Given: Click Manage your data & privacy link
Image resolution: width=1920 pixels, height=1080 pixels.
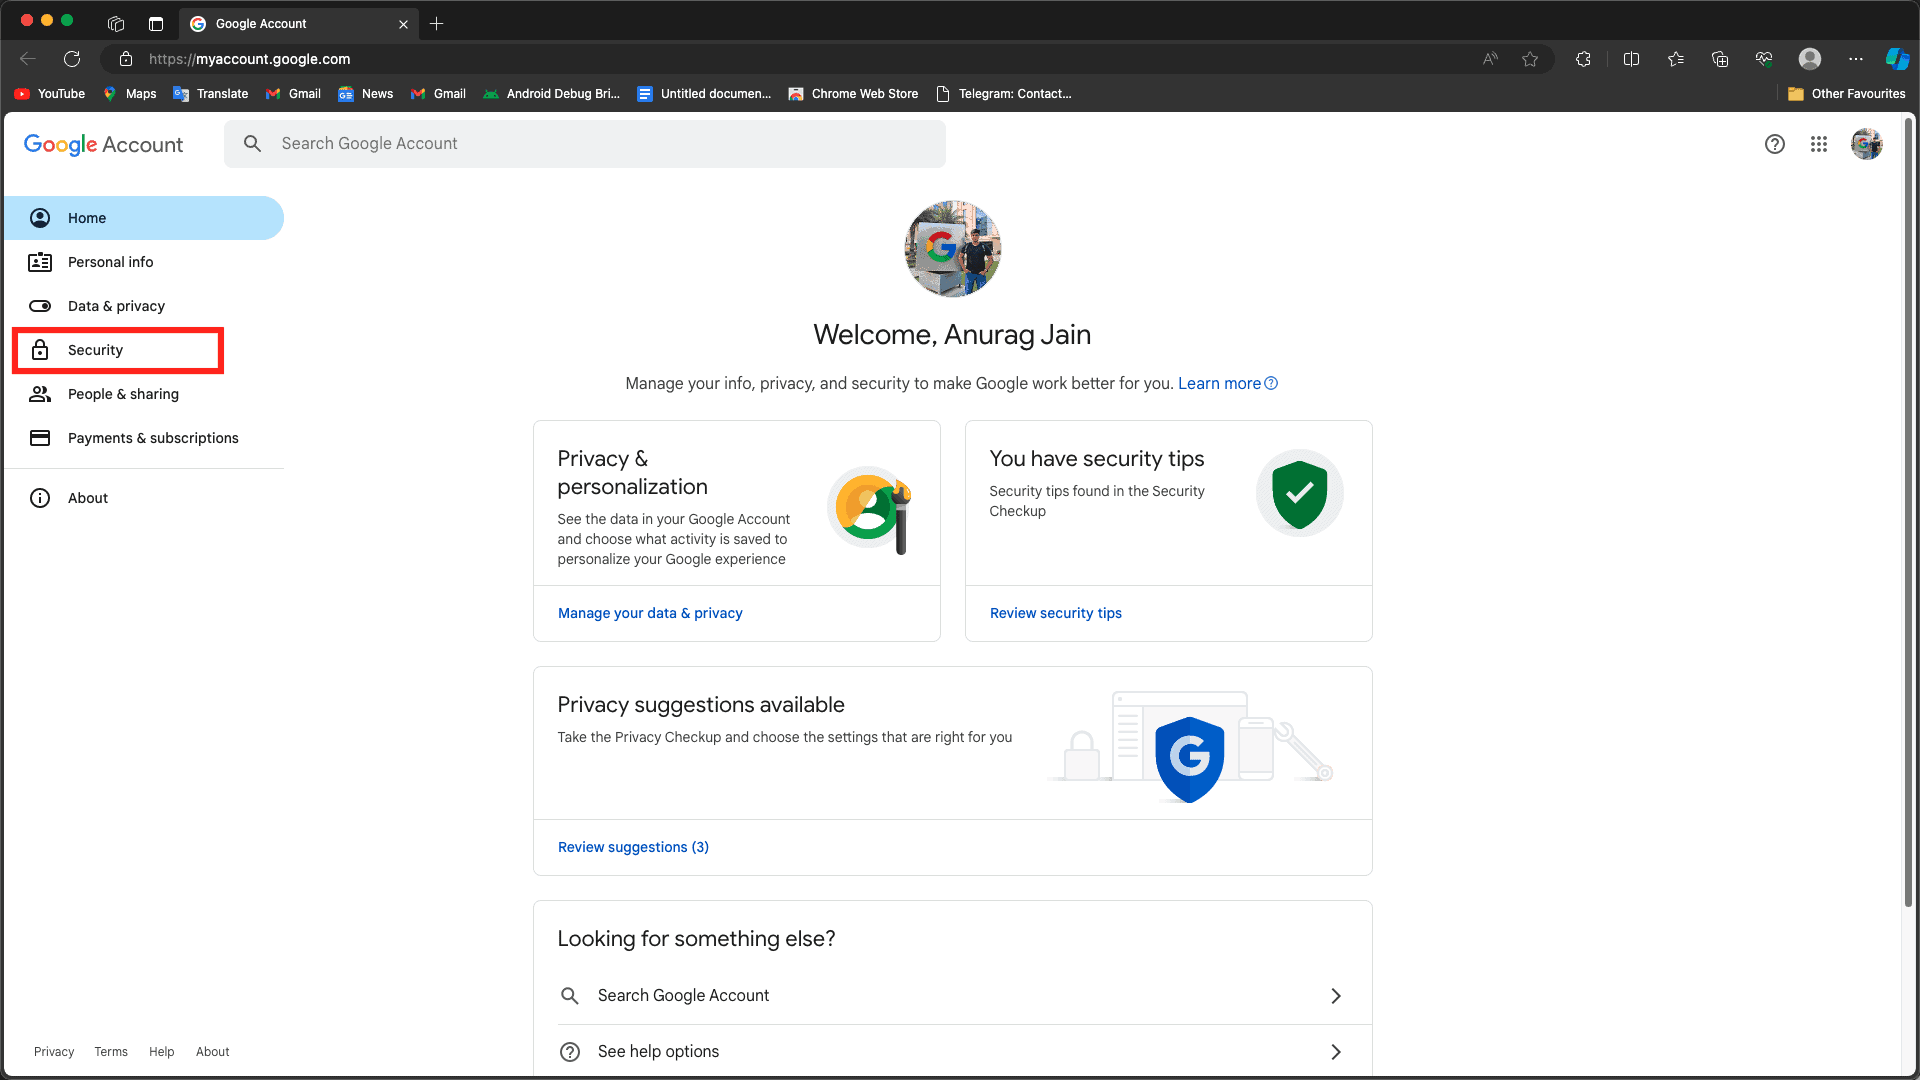Looking at the screenshot, I should tap(650, 612).
